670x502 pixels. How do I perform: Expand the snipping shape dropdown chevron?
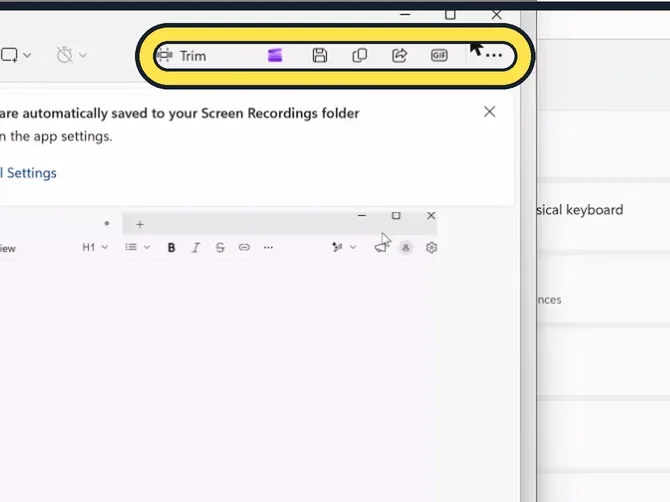27,56
